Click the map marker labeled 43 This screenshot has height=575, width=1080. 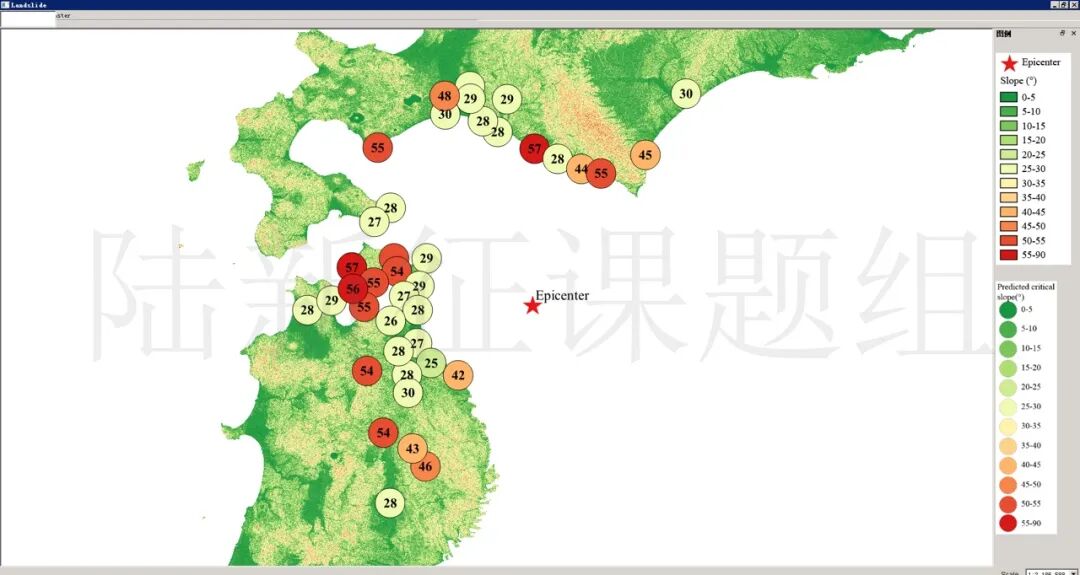tap(412, 449)
